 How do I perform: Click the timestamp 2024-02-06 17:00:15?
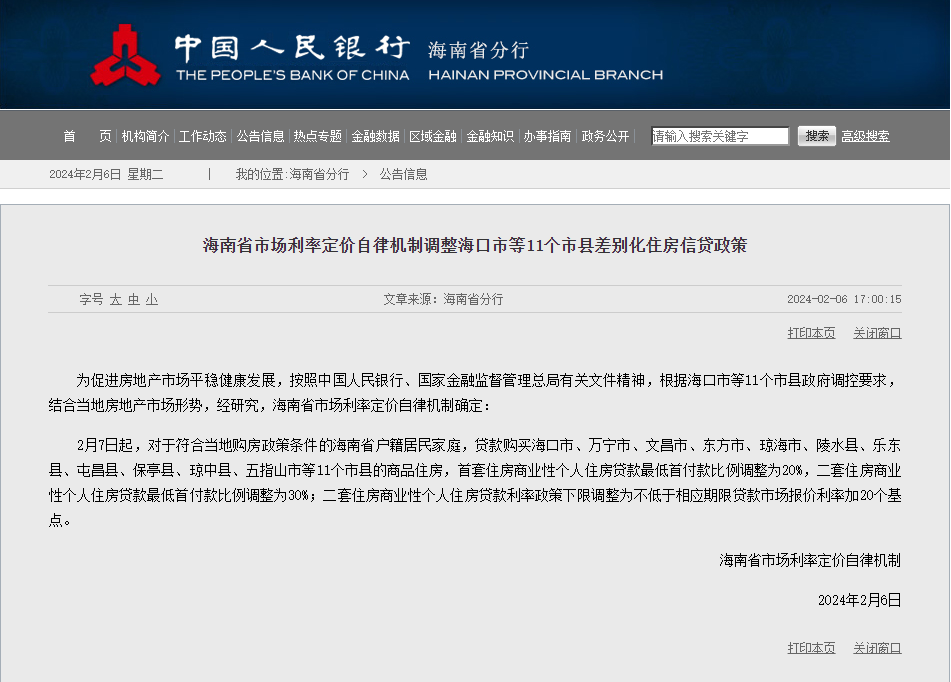pyautogui.click(x=844, y=299)
